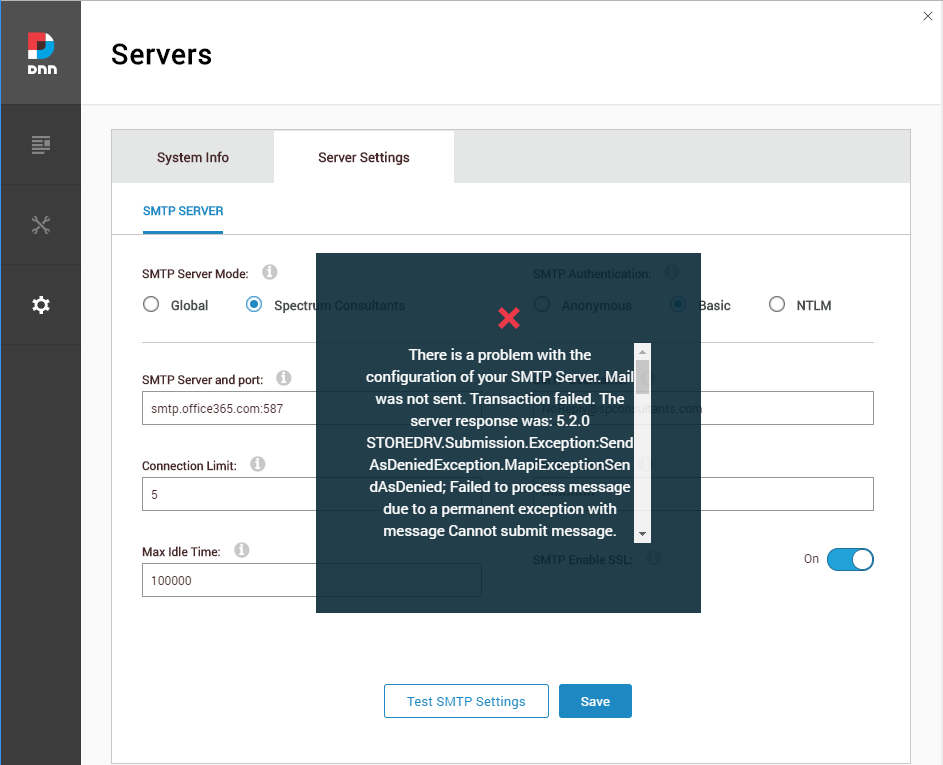Viewport: 943px width, 765px height.
Task: Click info icon beside Max Idle Time
Action: 241,550
